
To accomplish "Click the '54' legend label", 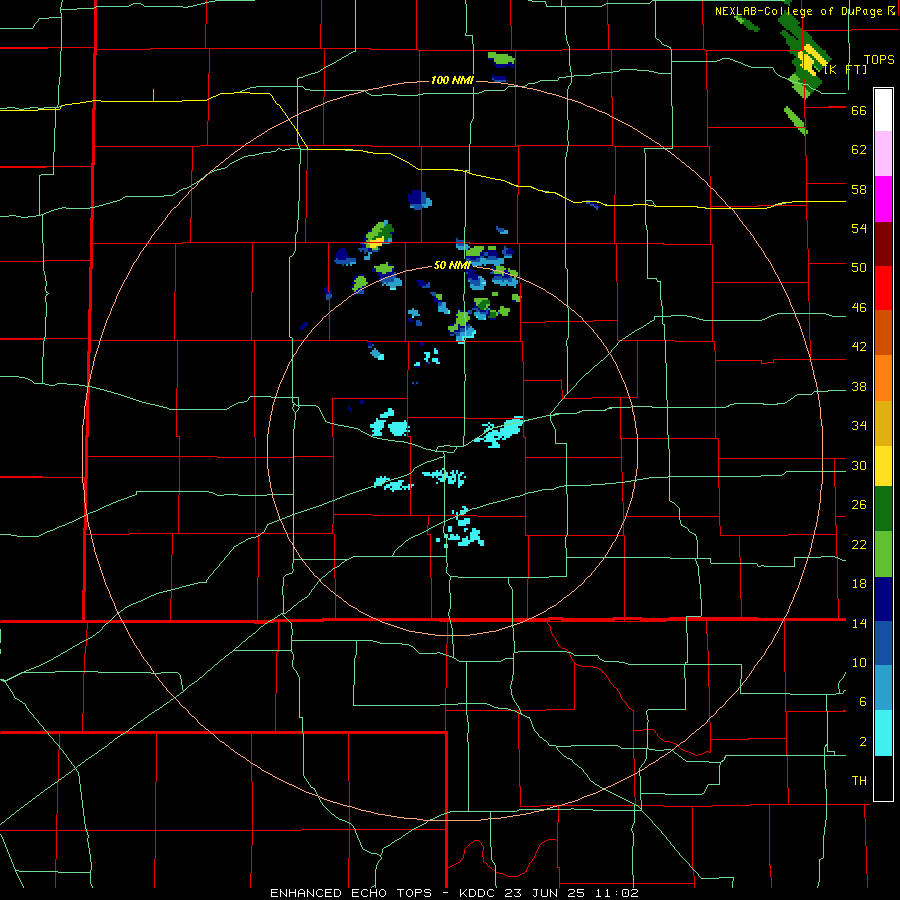I will click(859, 228).
